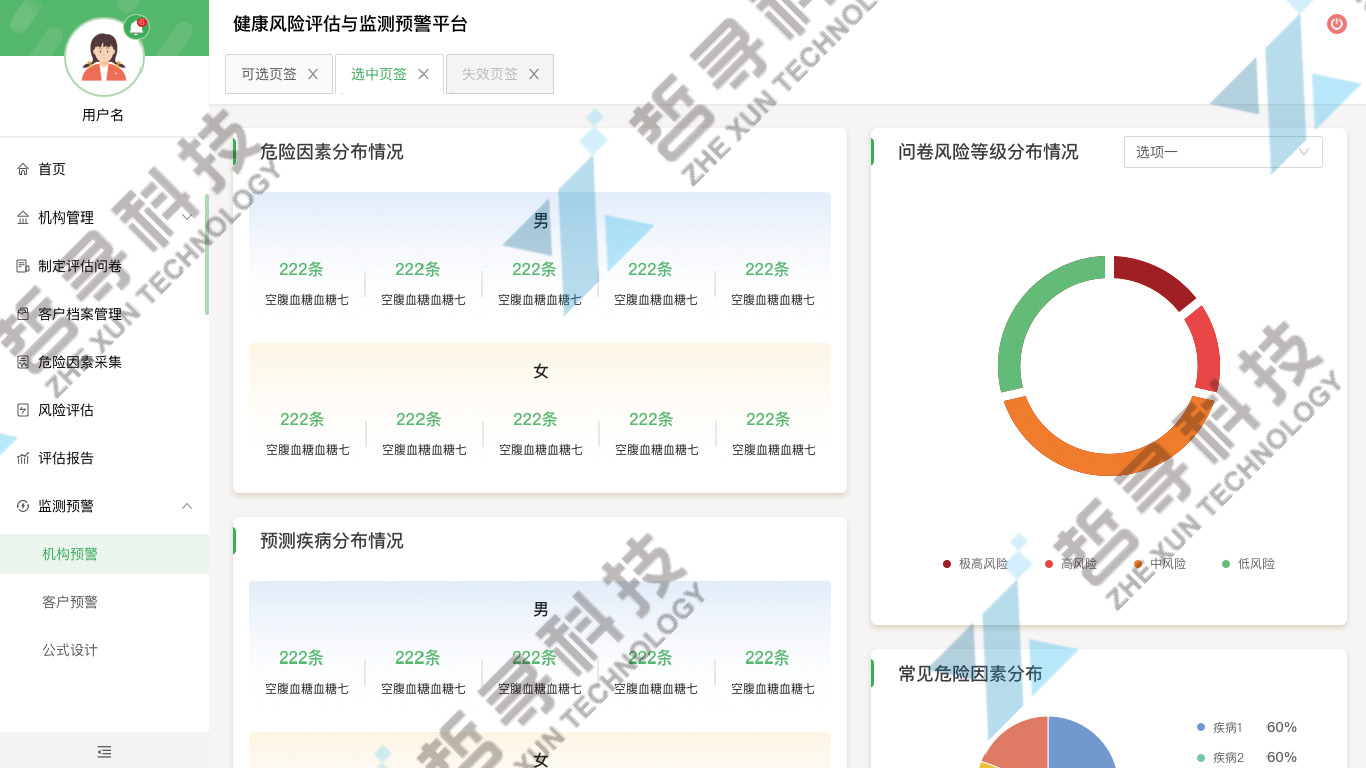Click the 男 header in 危险因素分布情况

pyautogui.click(x=541, y=221)
